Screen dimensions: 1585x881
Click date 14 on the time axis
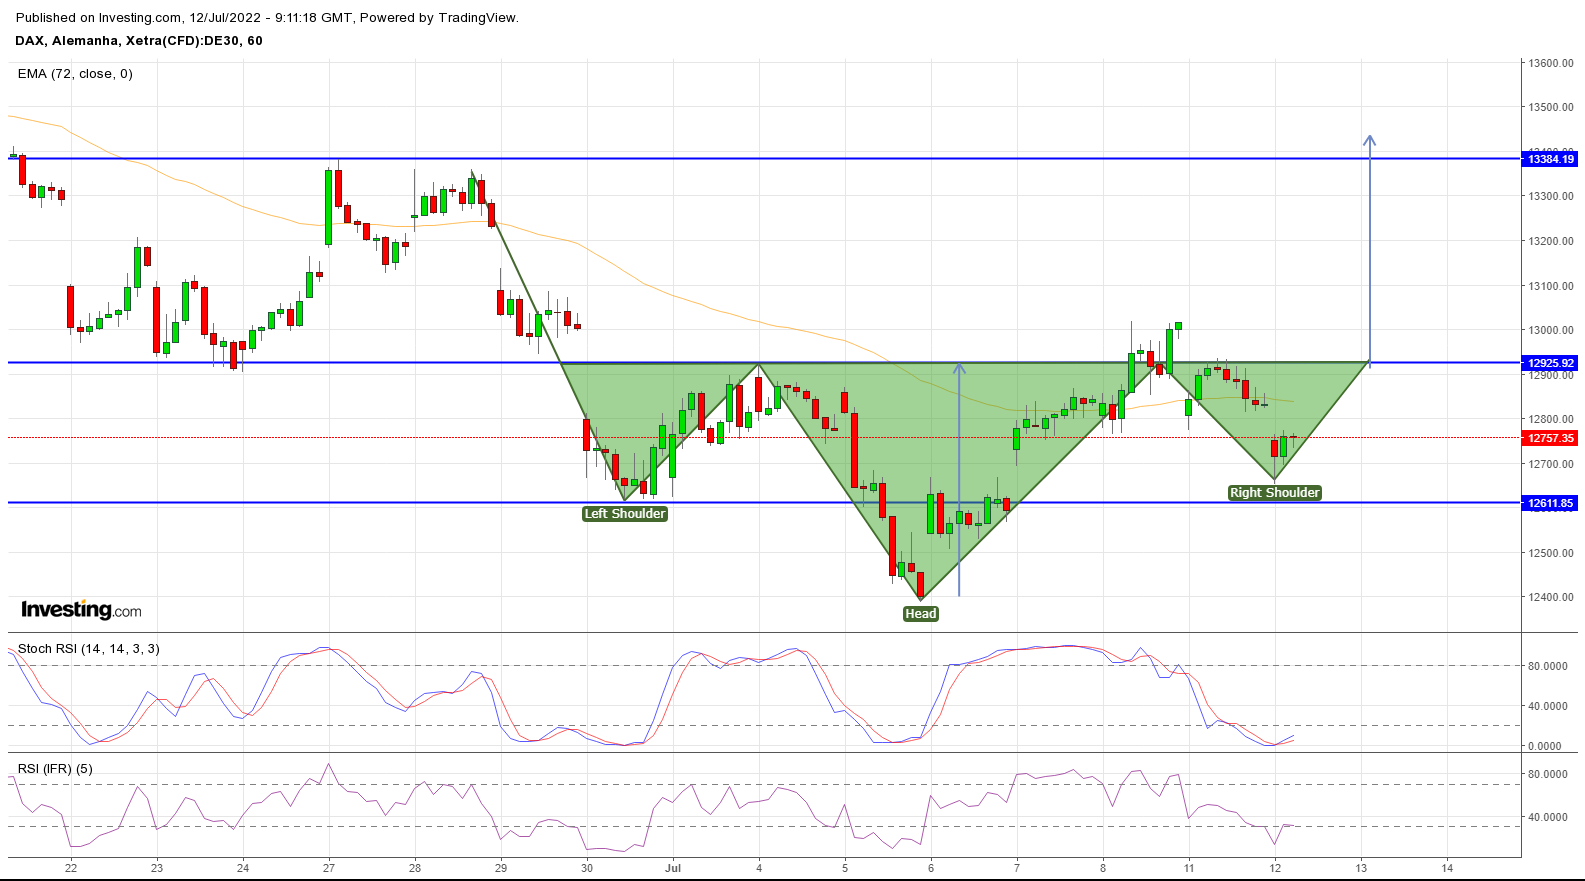pyautogui.click(x=1447, y=868)
